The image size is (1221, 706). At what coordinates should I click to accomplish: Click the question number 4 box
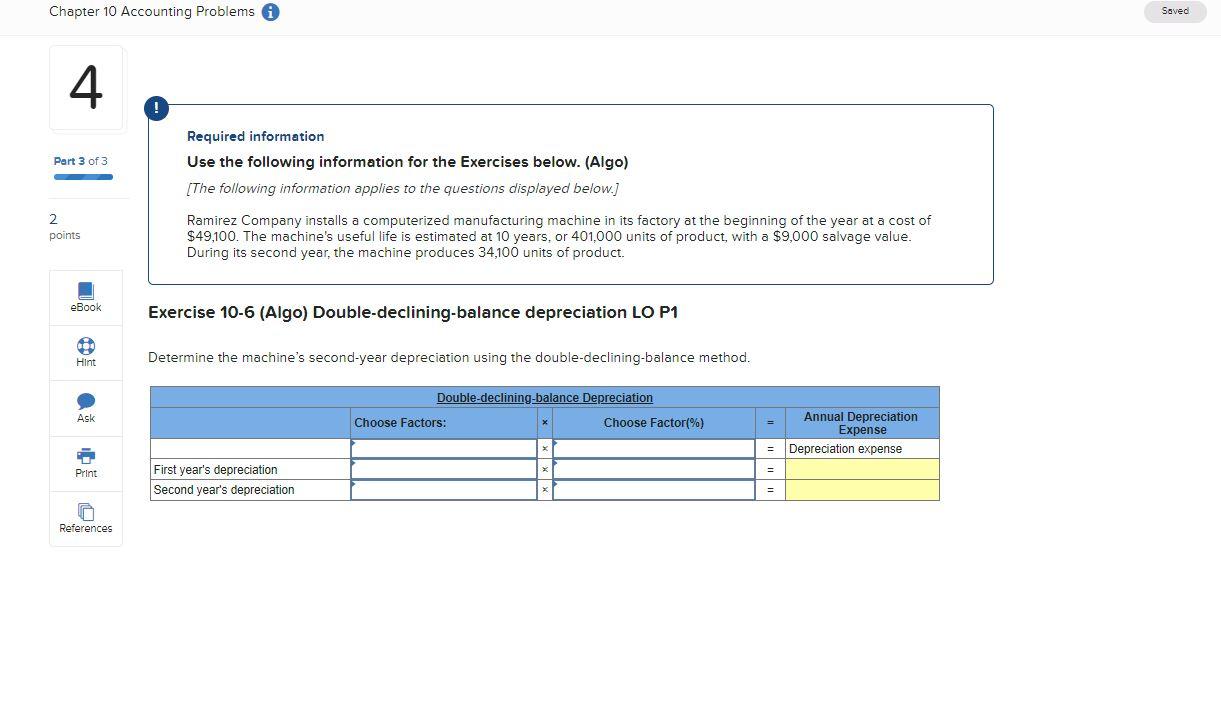86,88
